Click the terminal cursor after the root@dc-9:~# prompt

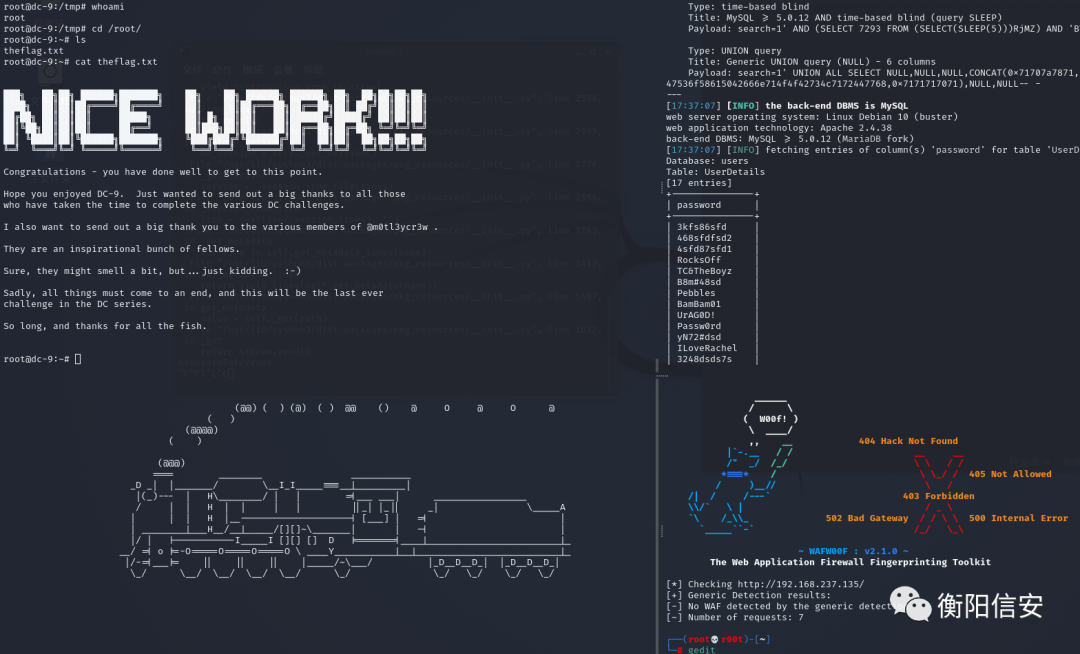[x=78, y=359]
